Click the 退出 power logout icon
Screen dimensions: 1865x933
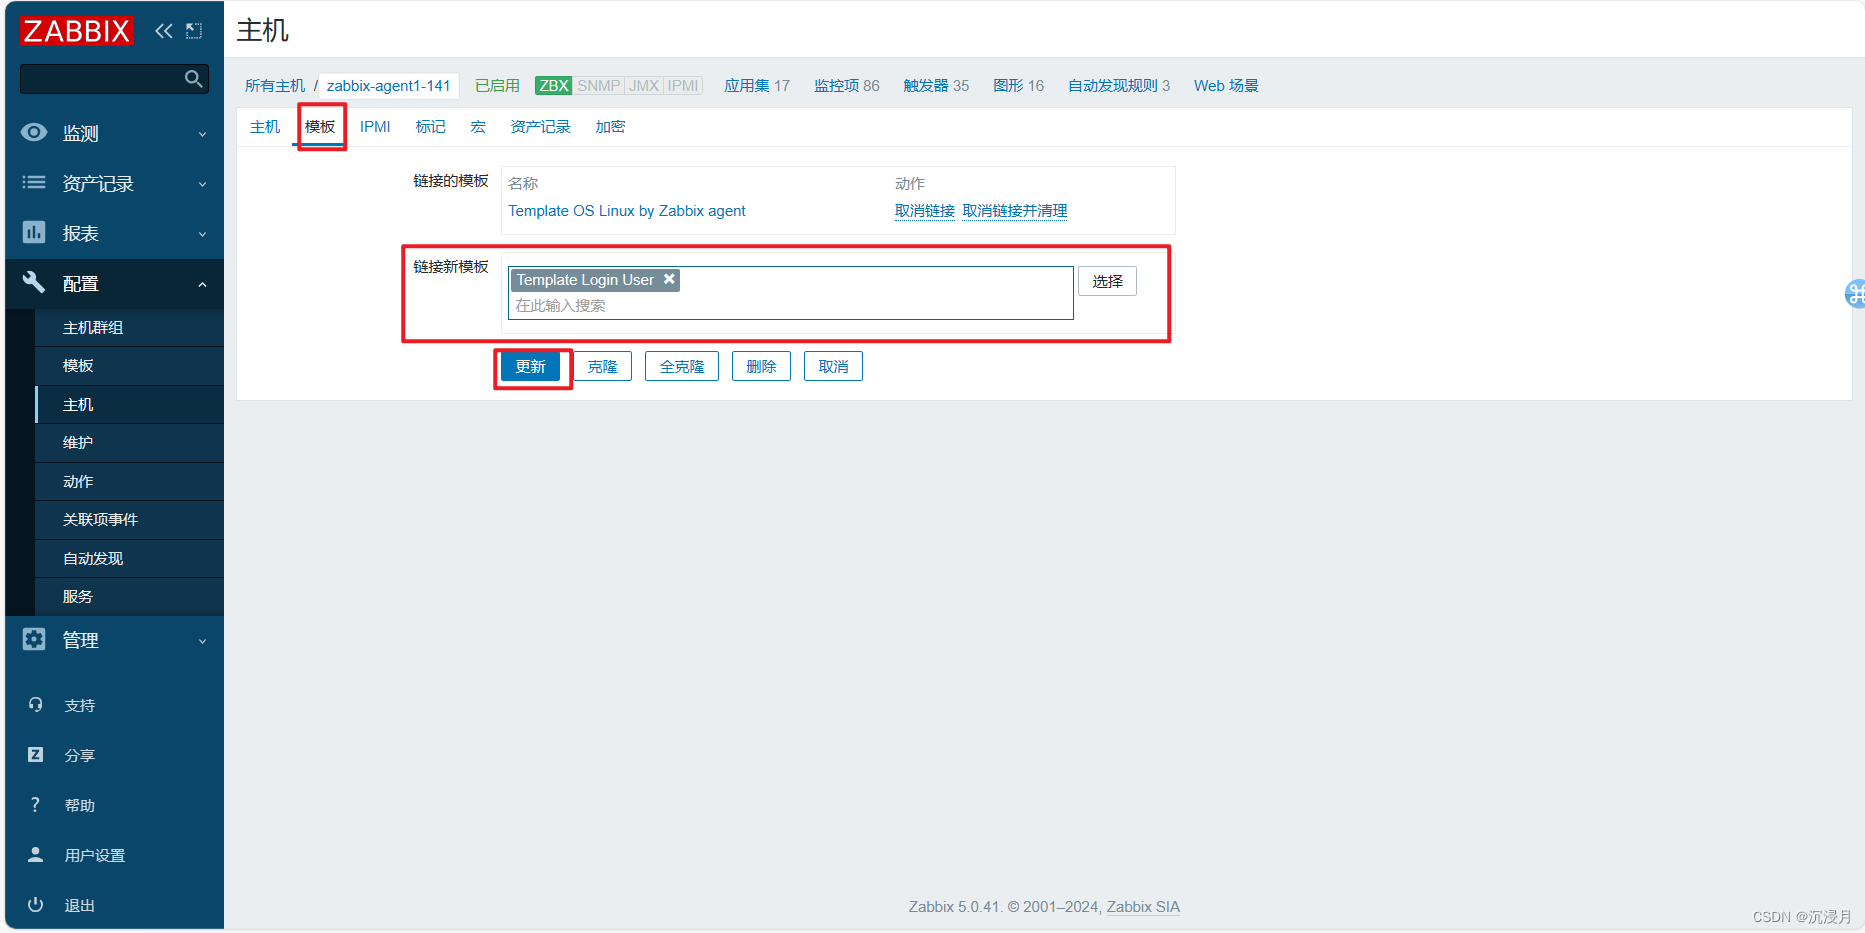coord(34,905)
